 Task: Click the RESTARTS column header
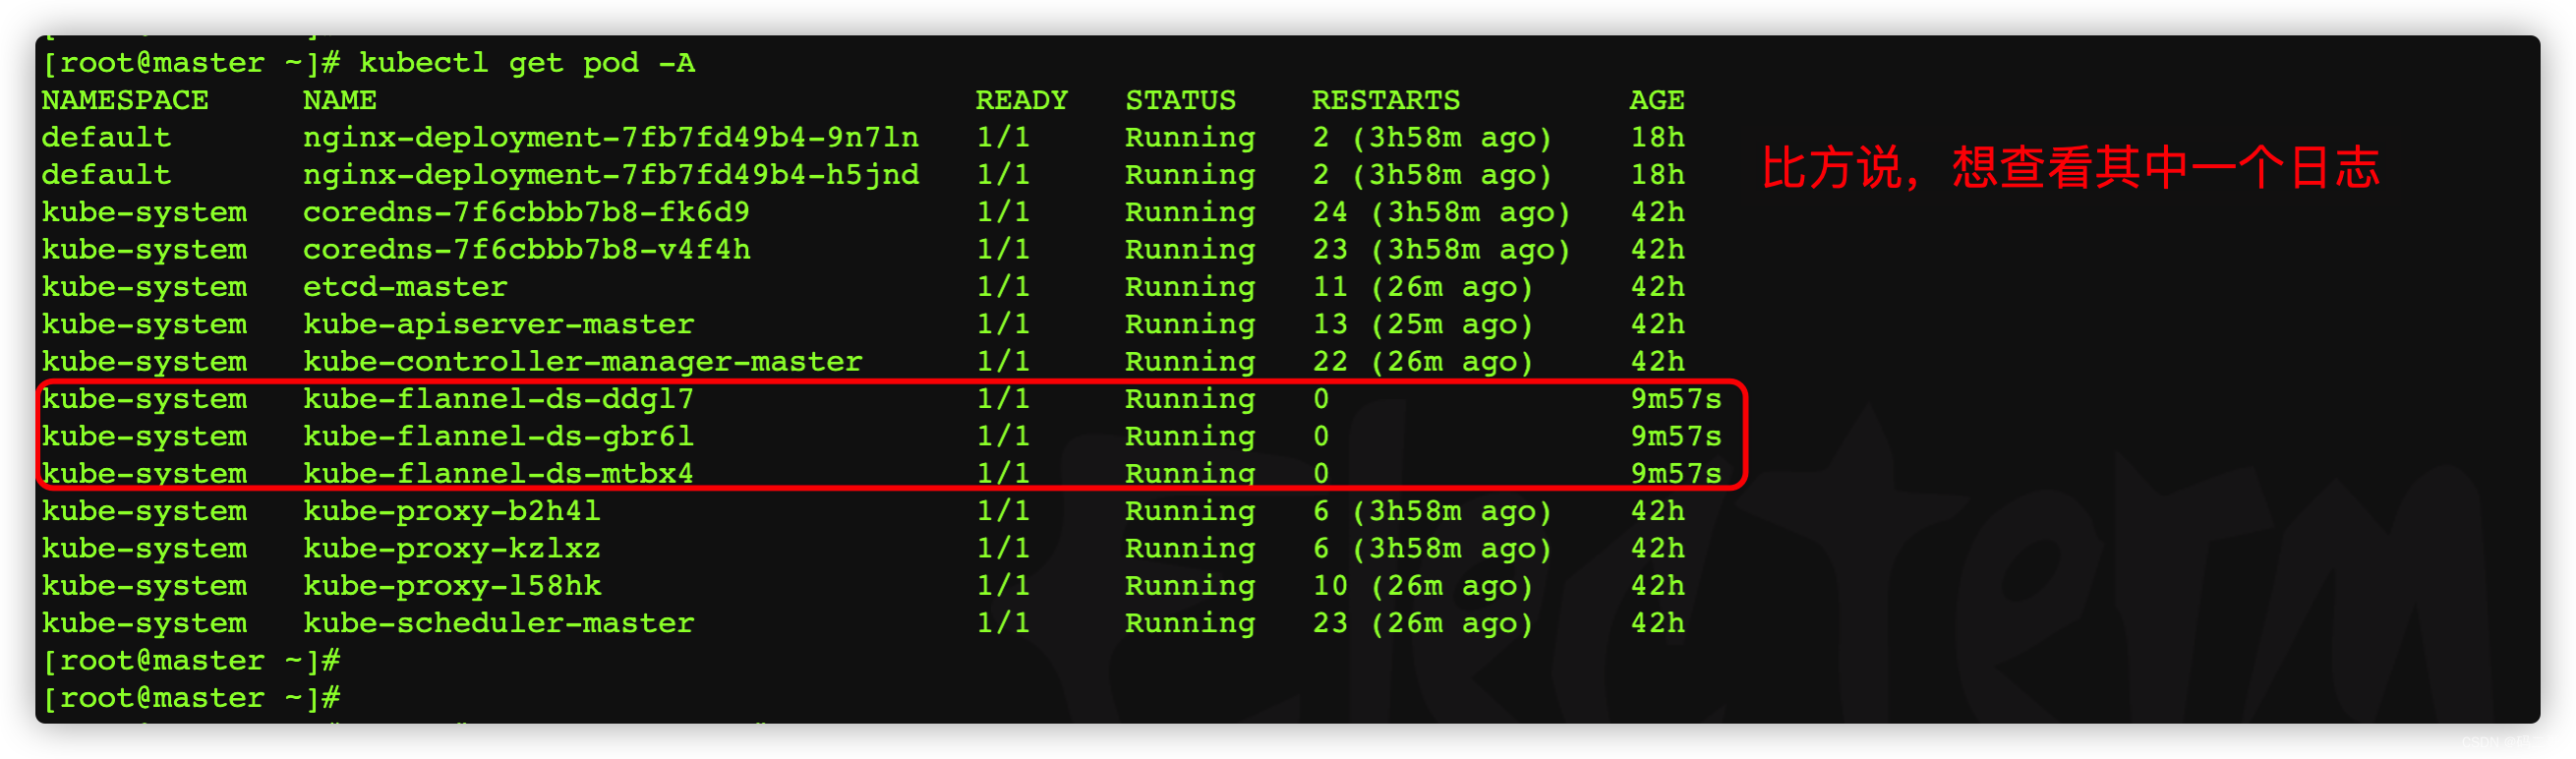[1385, 100]
